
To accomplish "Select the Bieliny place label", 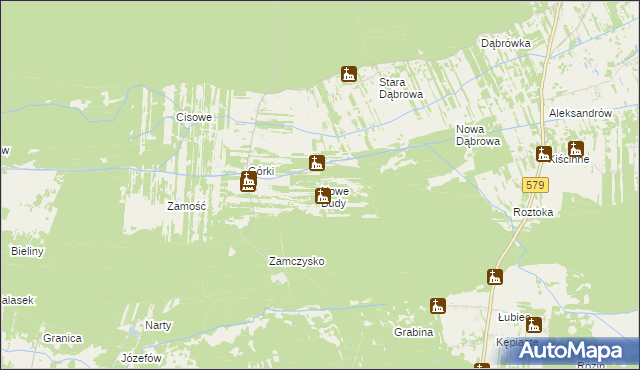I will tap(27, 251).
